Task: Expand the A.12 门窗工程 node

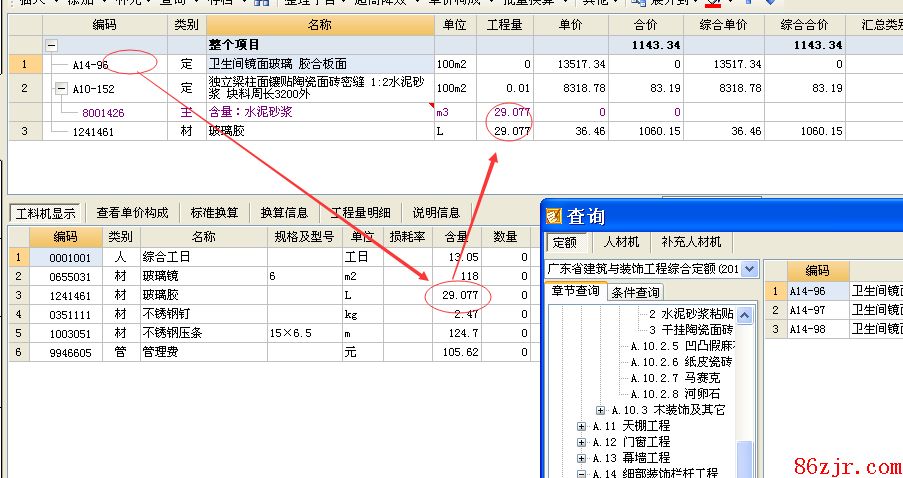Action: (x=582, y=442)
